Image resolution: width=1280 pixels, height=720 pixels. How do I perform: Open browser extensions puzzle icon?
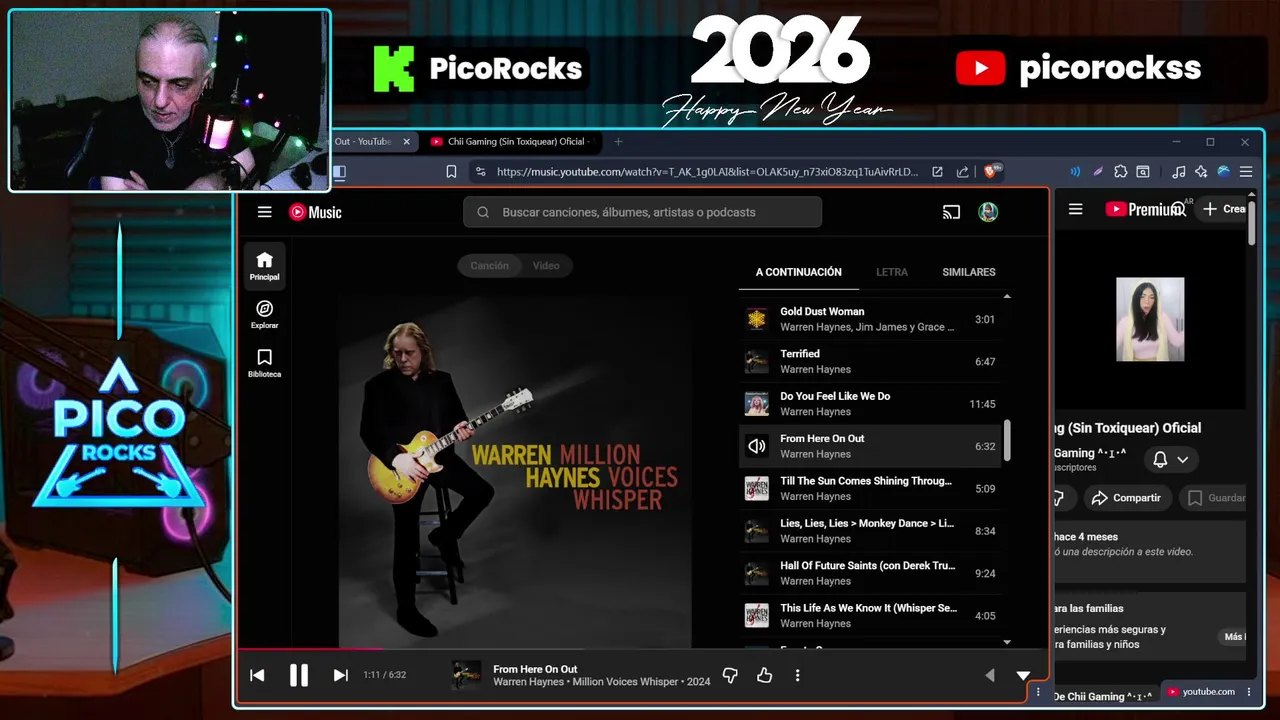click(x=1120, y=172)
